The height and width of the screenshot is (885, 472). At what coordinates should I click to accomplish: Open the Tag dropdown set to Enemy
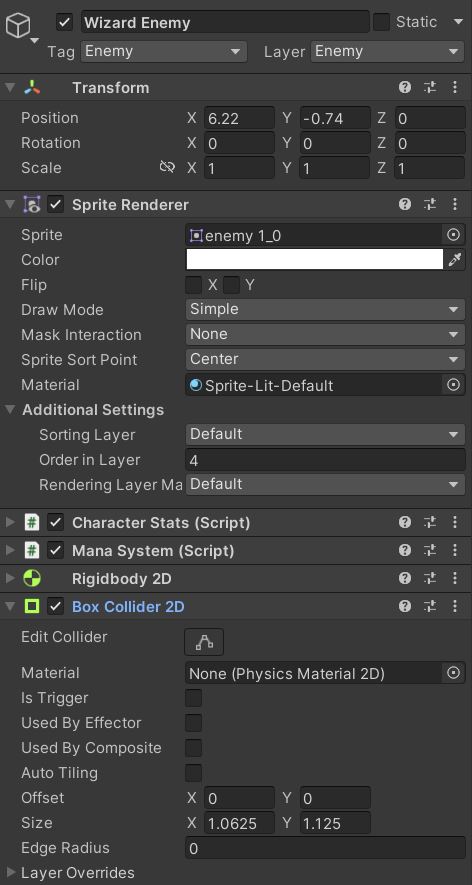(164, 51)
